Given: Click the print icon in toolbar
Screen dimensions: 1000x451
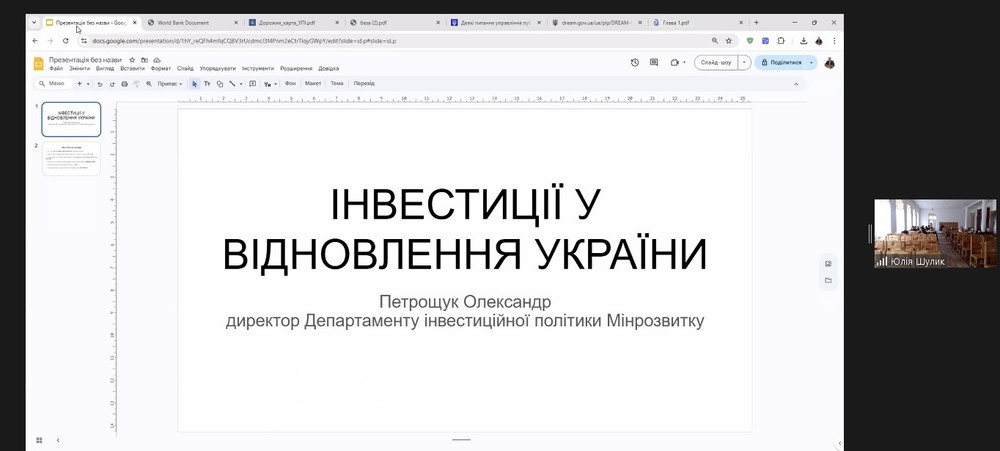Looking at the screenshot, I should [x=124, y=84].
